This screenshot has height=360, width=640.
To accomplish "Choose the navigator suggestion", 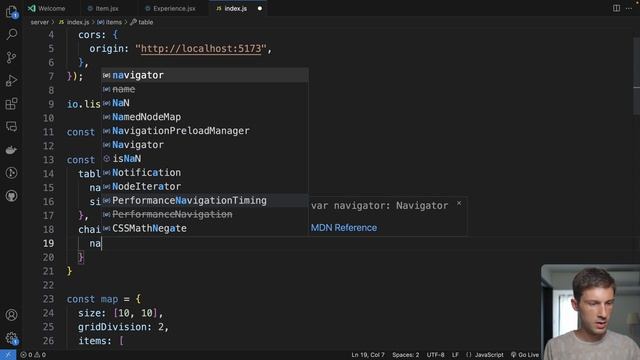I will [x=205, y=75].
